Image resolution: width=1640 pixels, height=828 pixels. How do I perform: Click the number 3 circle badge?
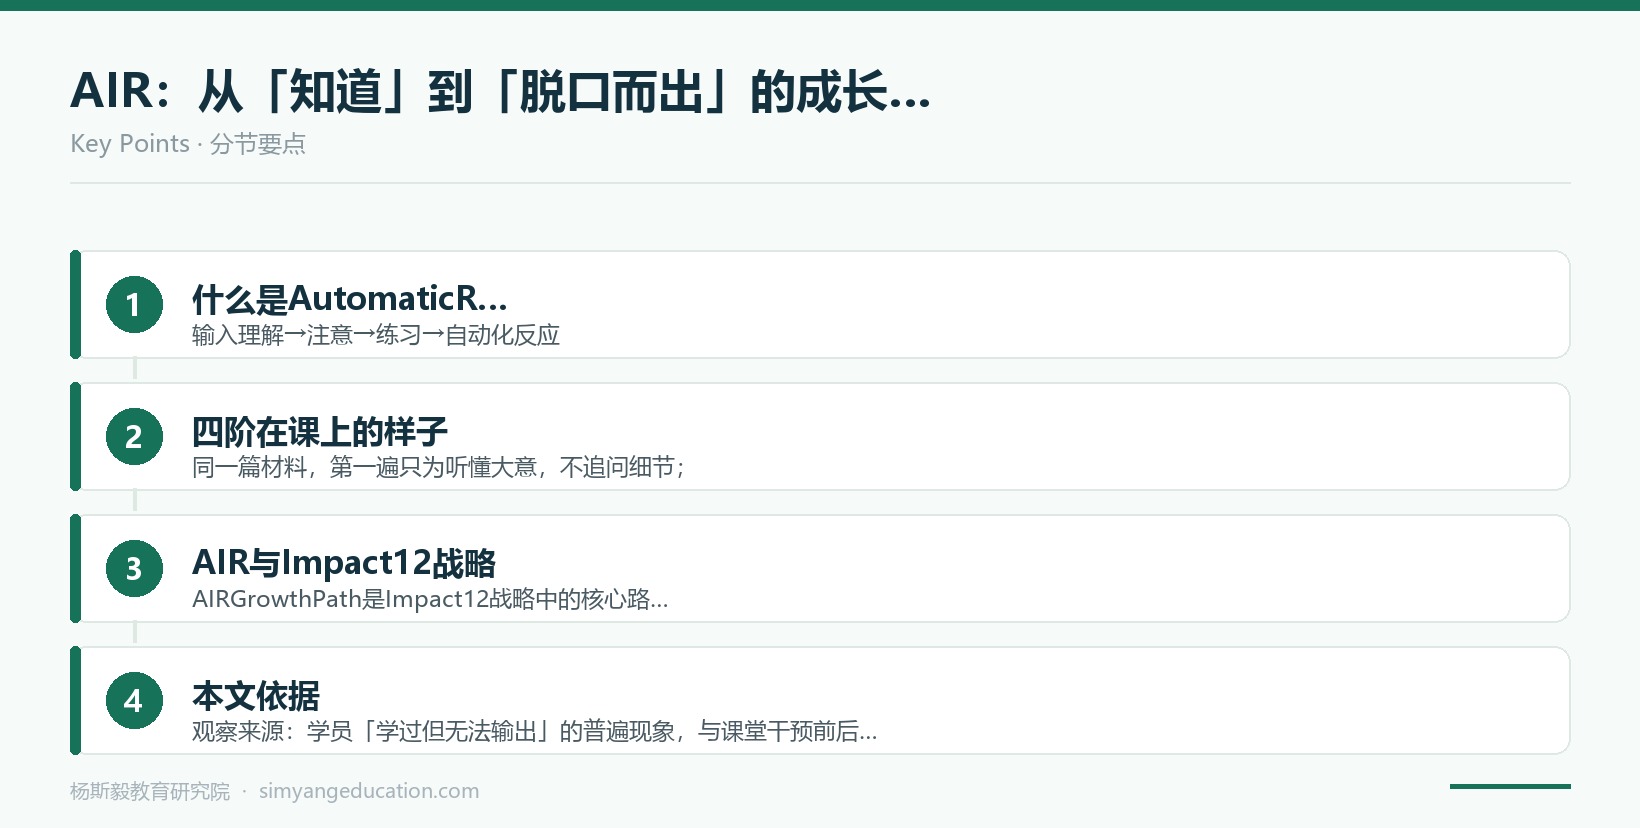(x=134, y=568)
